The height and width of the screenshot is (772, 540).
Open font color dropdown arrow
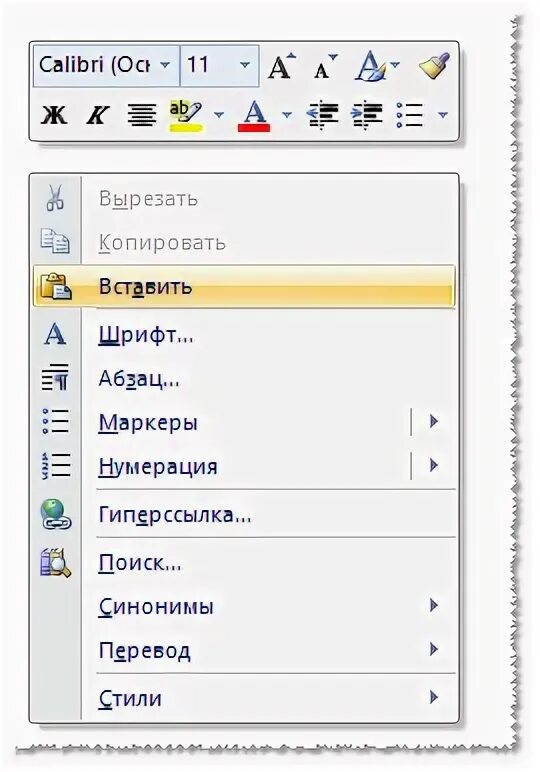click(286, 115)
